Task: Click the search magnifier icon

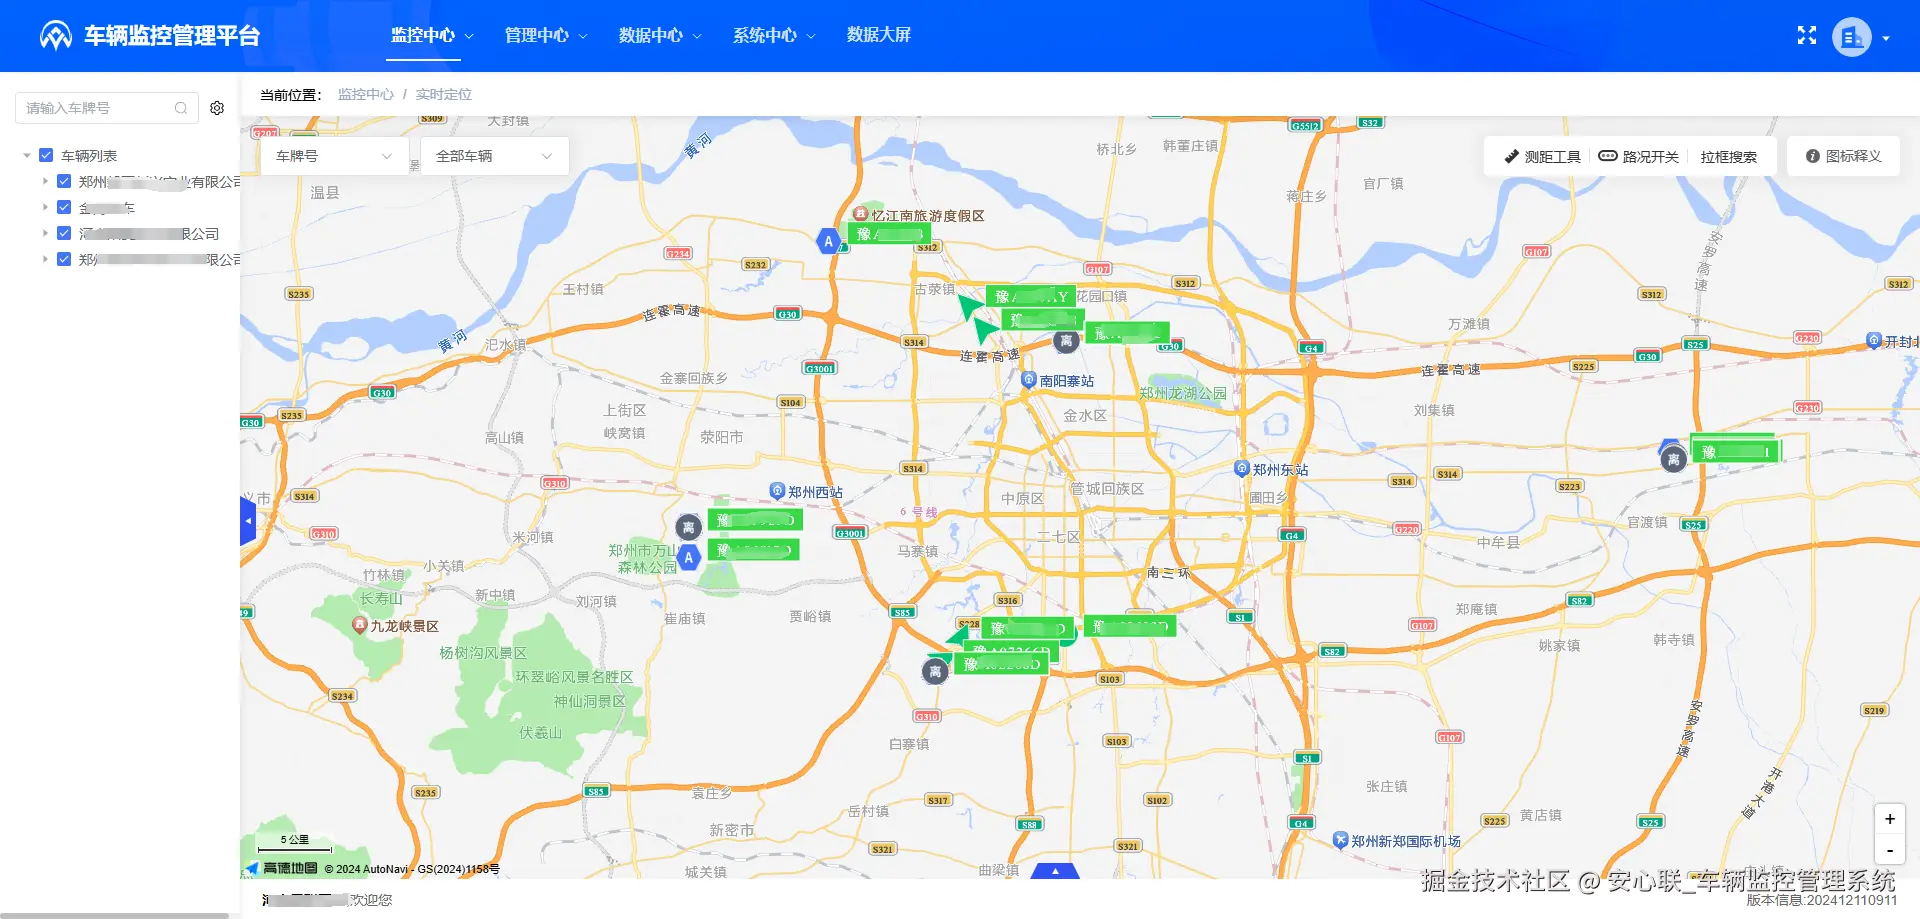Action: point(181,108)
